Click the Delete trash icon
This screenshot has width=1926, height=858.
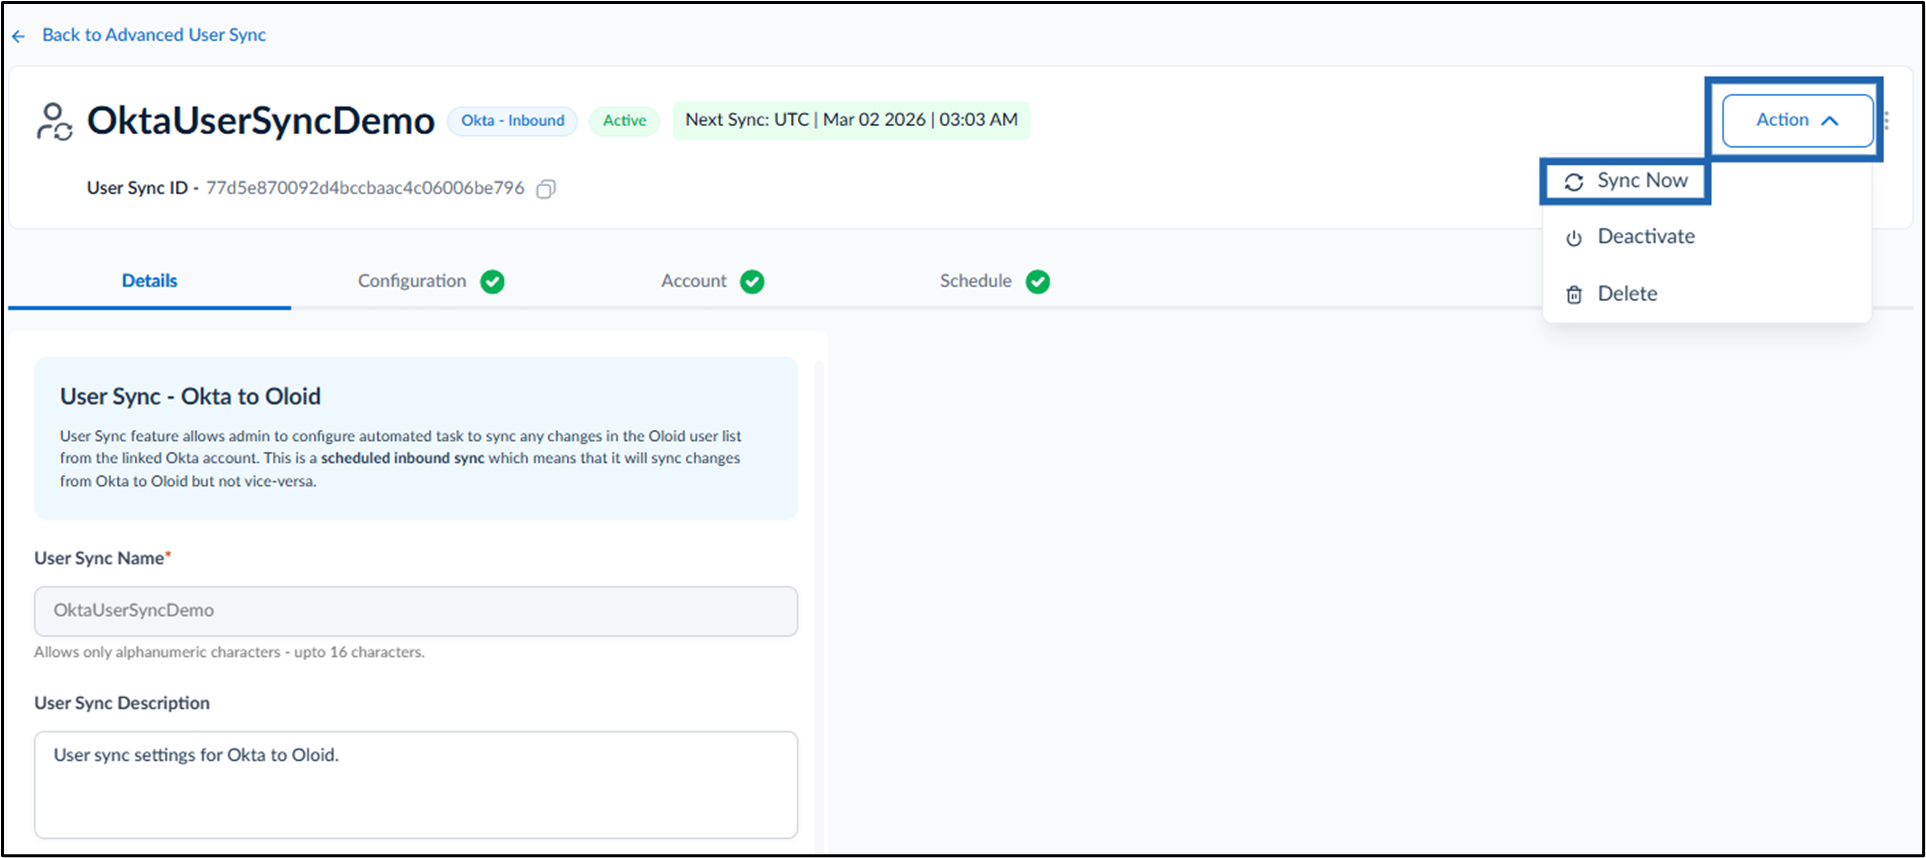(1574, 295)
